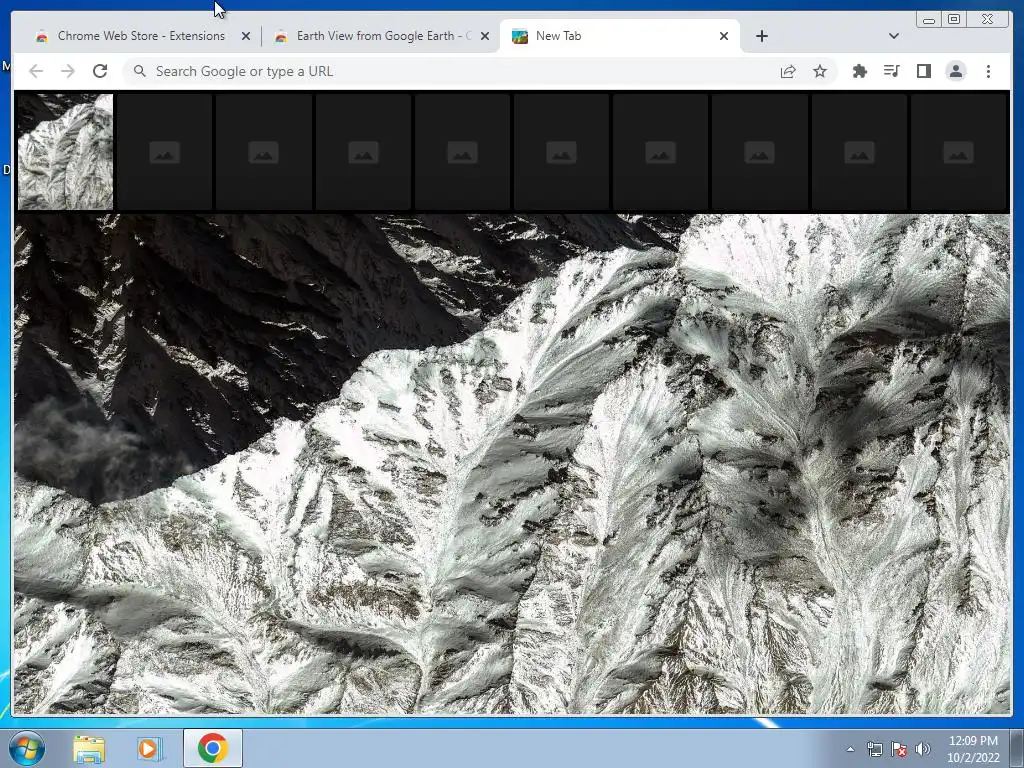This screenshot has width=1024, height=768.
Task: Open the profile avatar menu
Action: pos(955,71)
